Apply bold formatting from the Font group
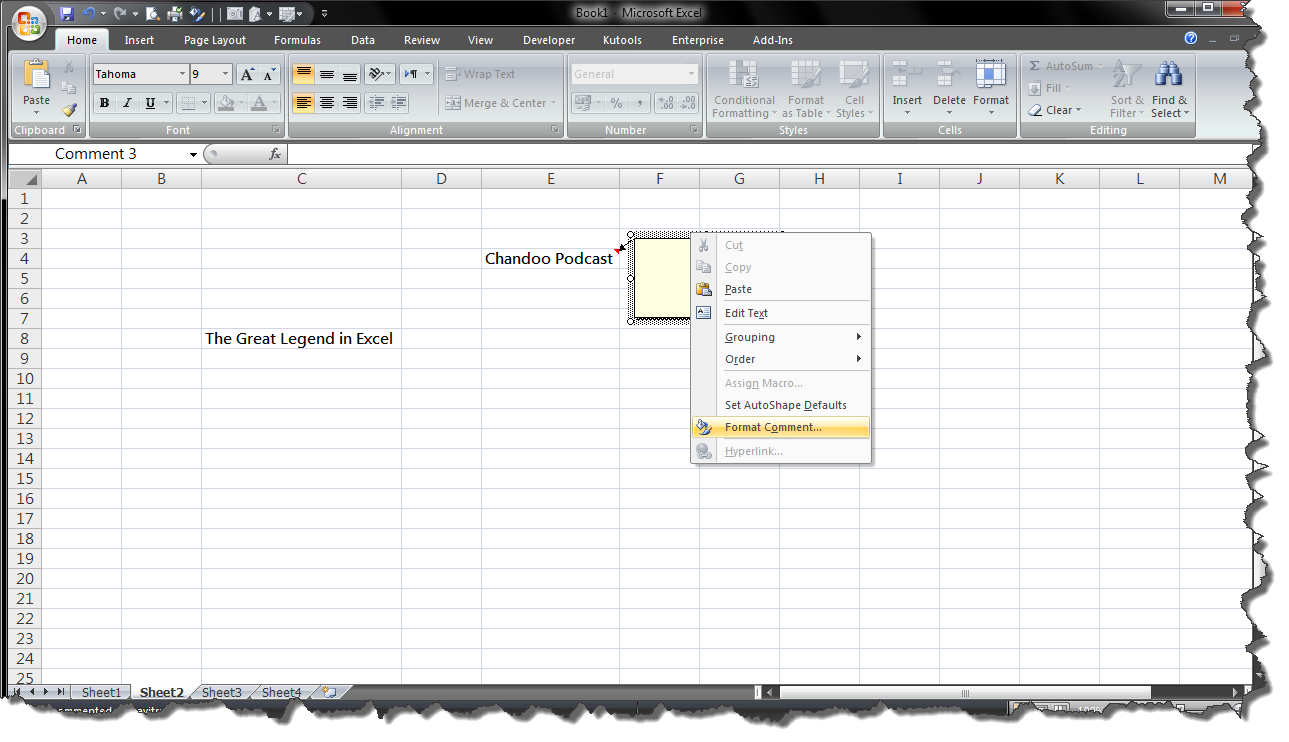This screenshot has width=1289, height=742. pos(103,103)
